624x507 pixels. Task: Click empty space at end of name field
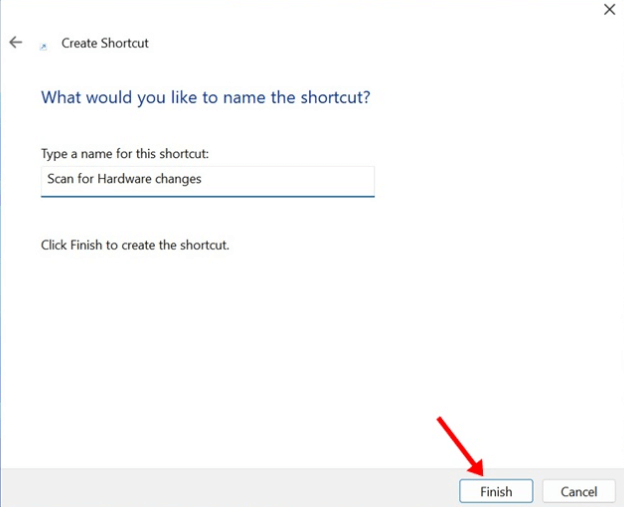coord(300,180)
